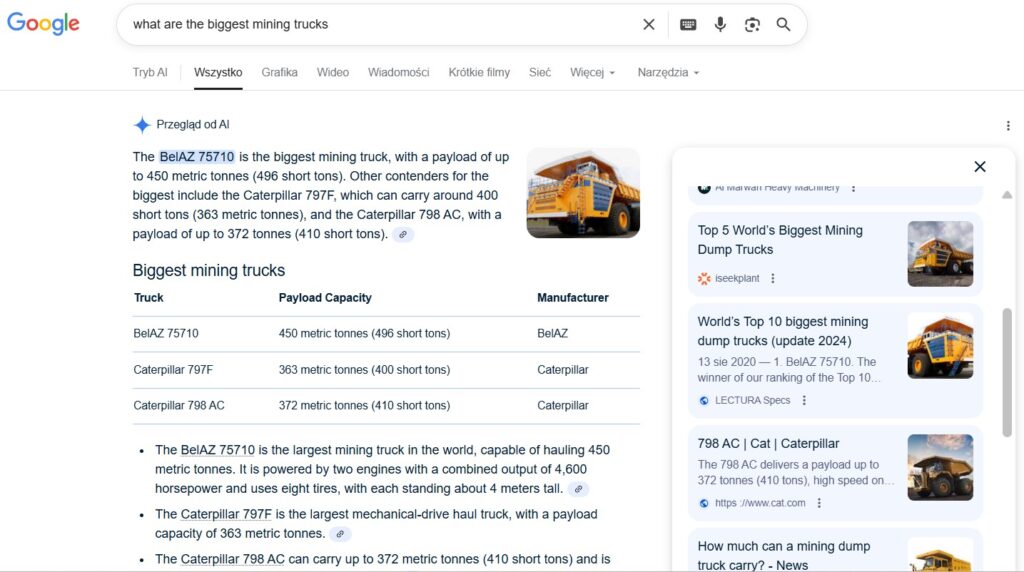Close the sources side panel
Image resolution: width=1024 pixels, height=572 pixels.
pos(979,167)
